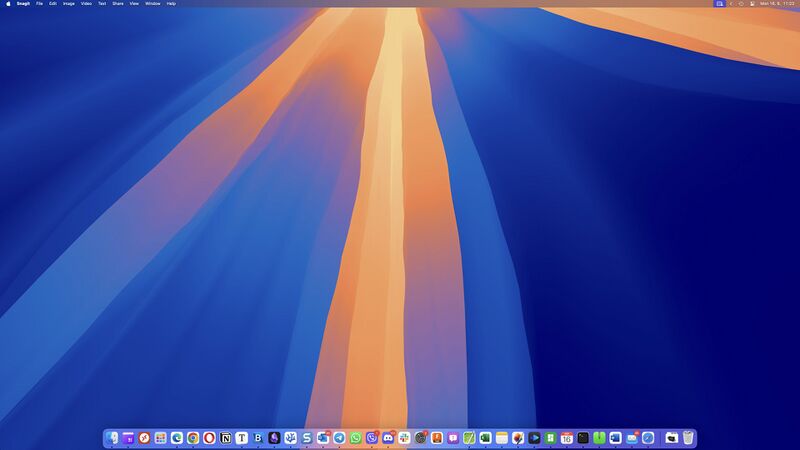Viewport: 800px width, 450px height.
Task: Launch Microsoft Word from the dock
Action: pos(615,438)
